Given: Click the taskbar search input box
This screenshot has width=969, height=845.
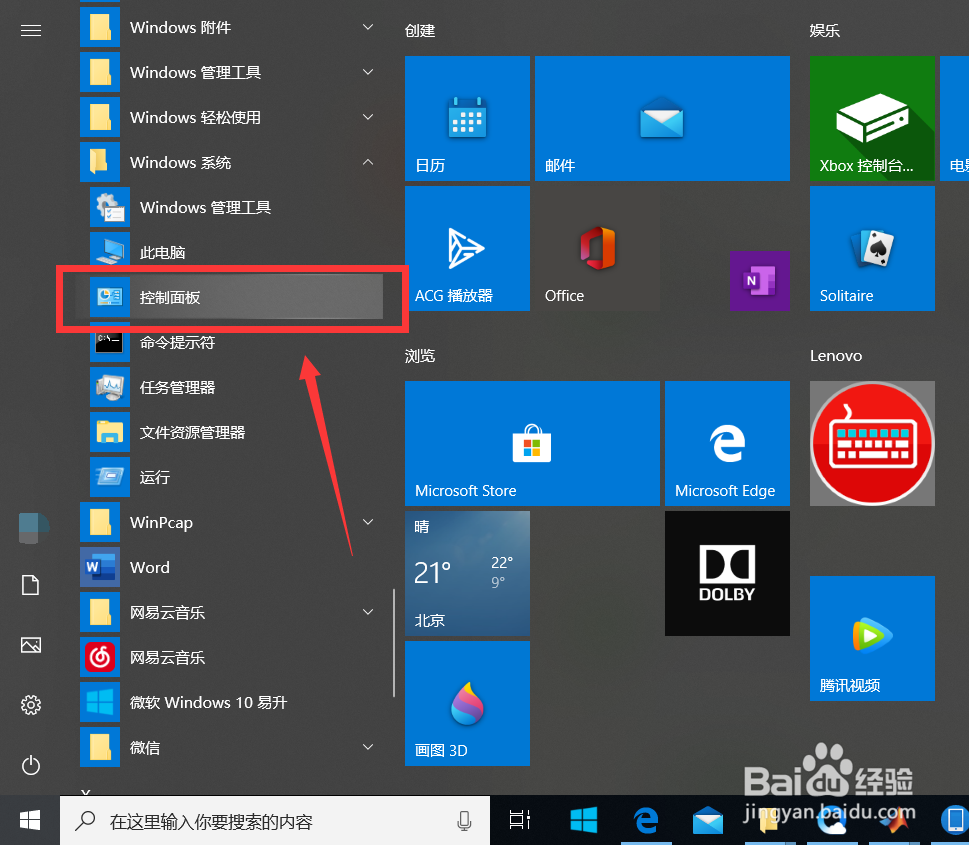Looking at the screenshot, I should click(x=274, y=821).
